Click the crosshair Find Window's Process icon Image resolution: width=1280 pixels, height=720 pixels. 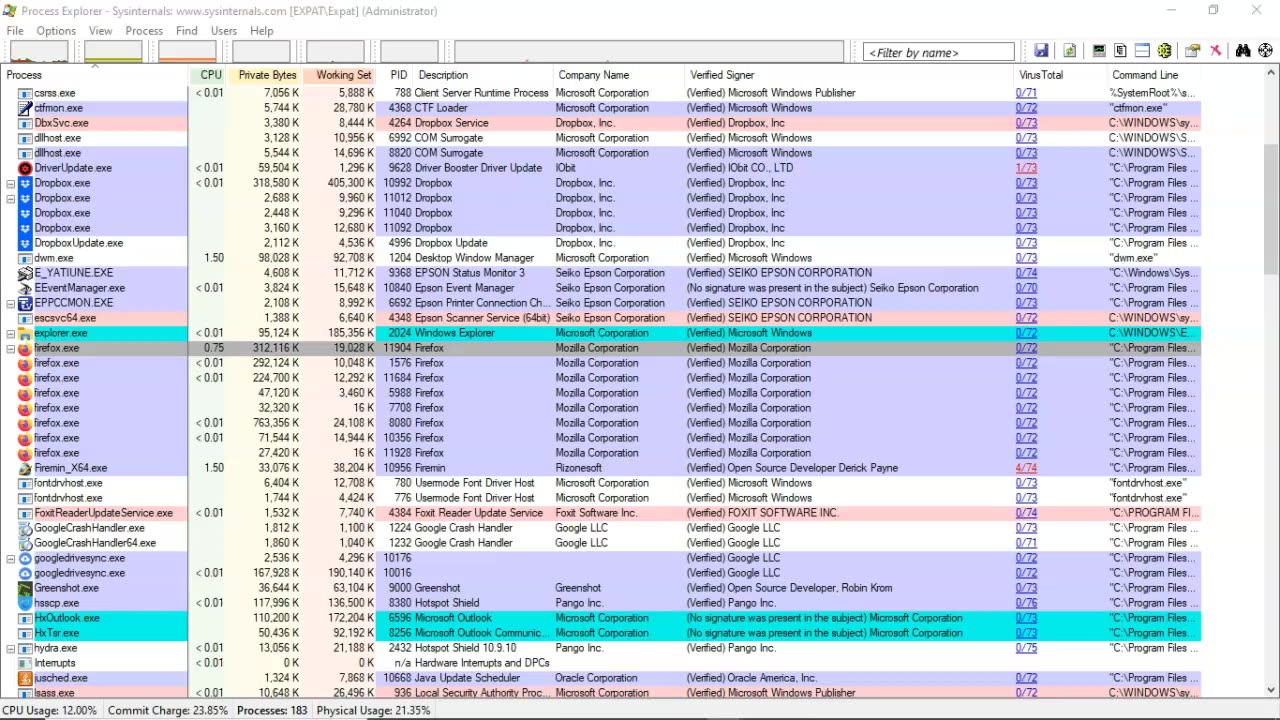pos(1265,51)
